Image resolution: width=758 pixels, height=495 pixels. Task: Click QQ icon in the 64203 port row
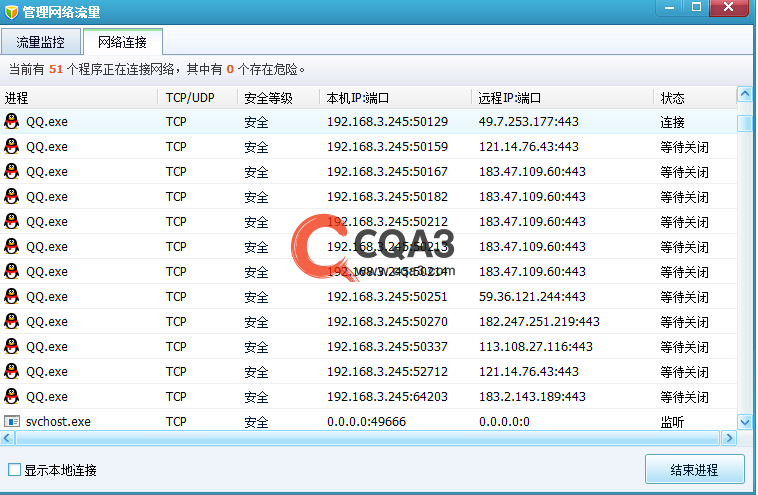[x=12, y=396]
